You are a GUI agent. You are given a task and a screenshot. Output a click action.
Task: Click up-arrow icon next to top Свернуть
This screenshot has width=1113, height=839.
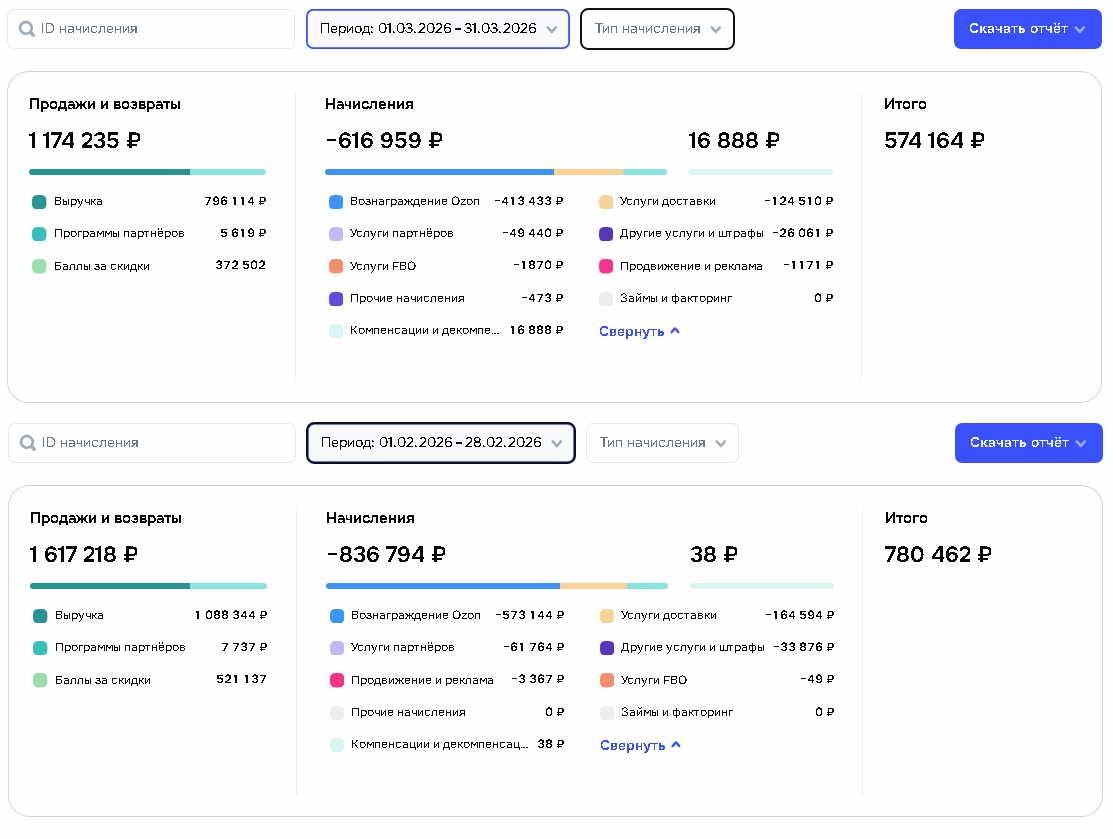675,331
